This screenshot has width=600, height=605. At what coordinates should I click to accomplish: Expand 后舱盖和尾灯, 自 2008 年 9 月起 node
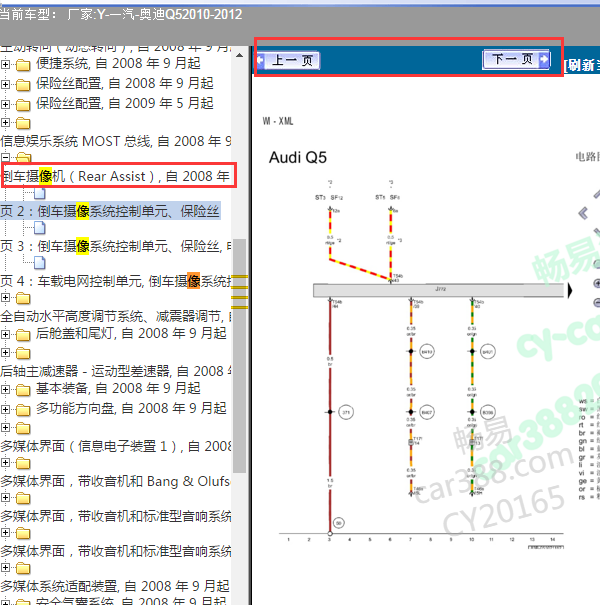coord(5,334)
